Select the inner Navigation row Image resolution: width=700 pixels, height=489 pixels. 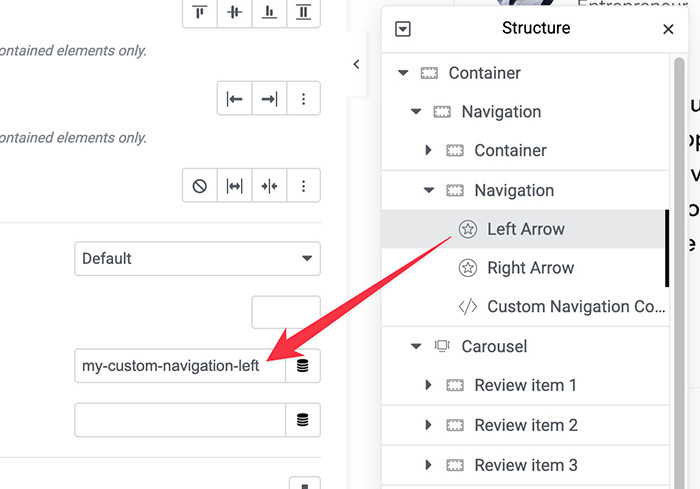point(525,191)
